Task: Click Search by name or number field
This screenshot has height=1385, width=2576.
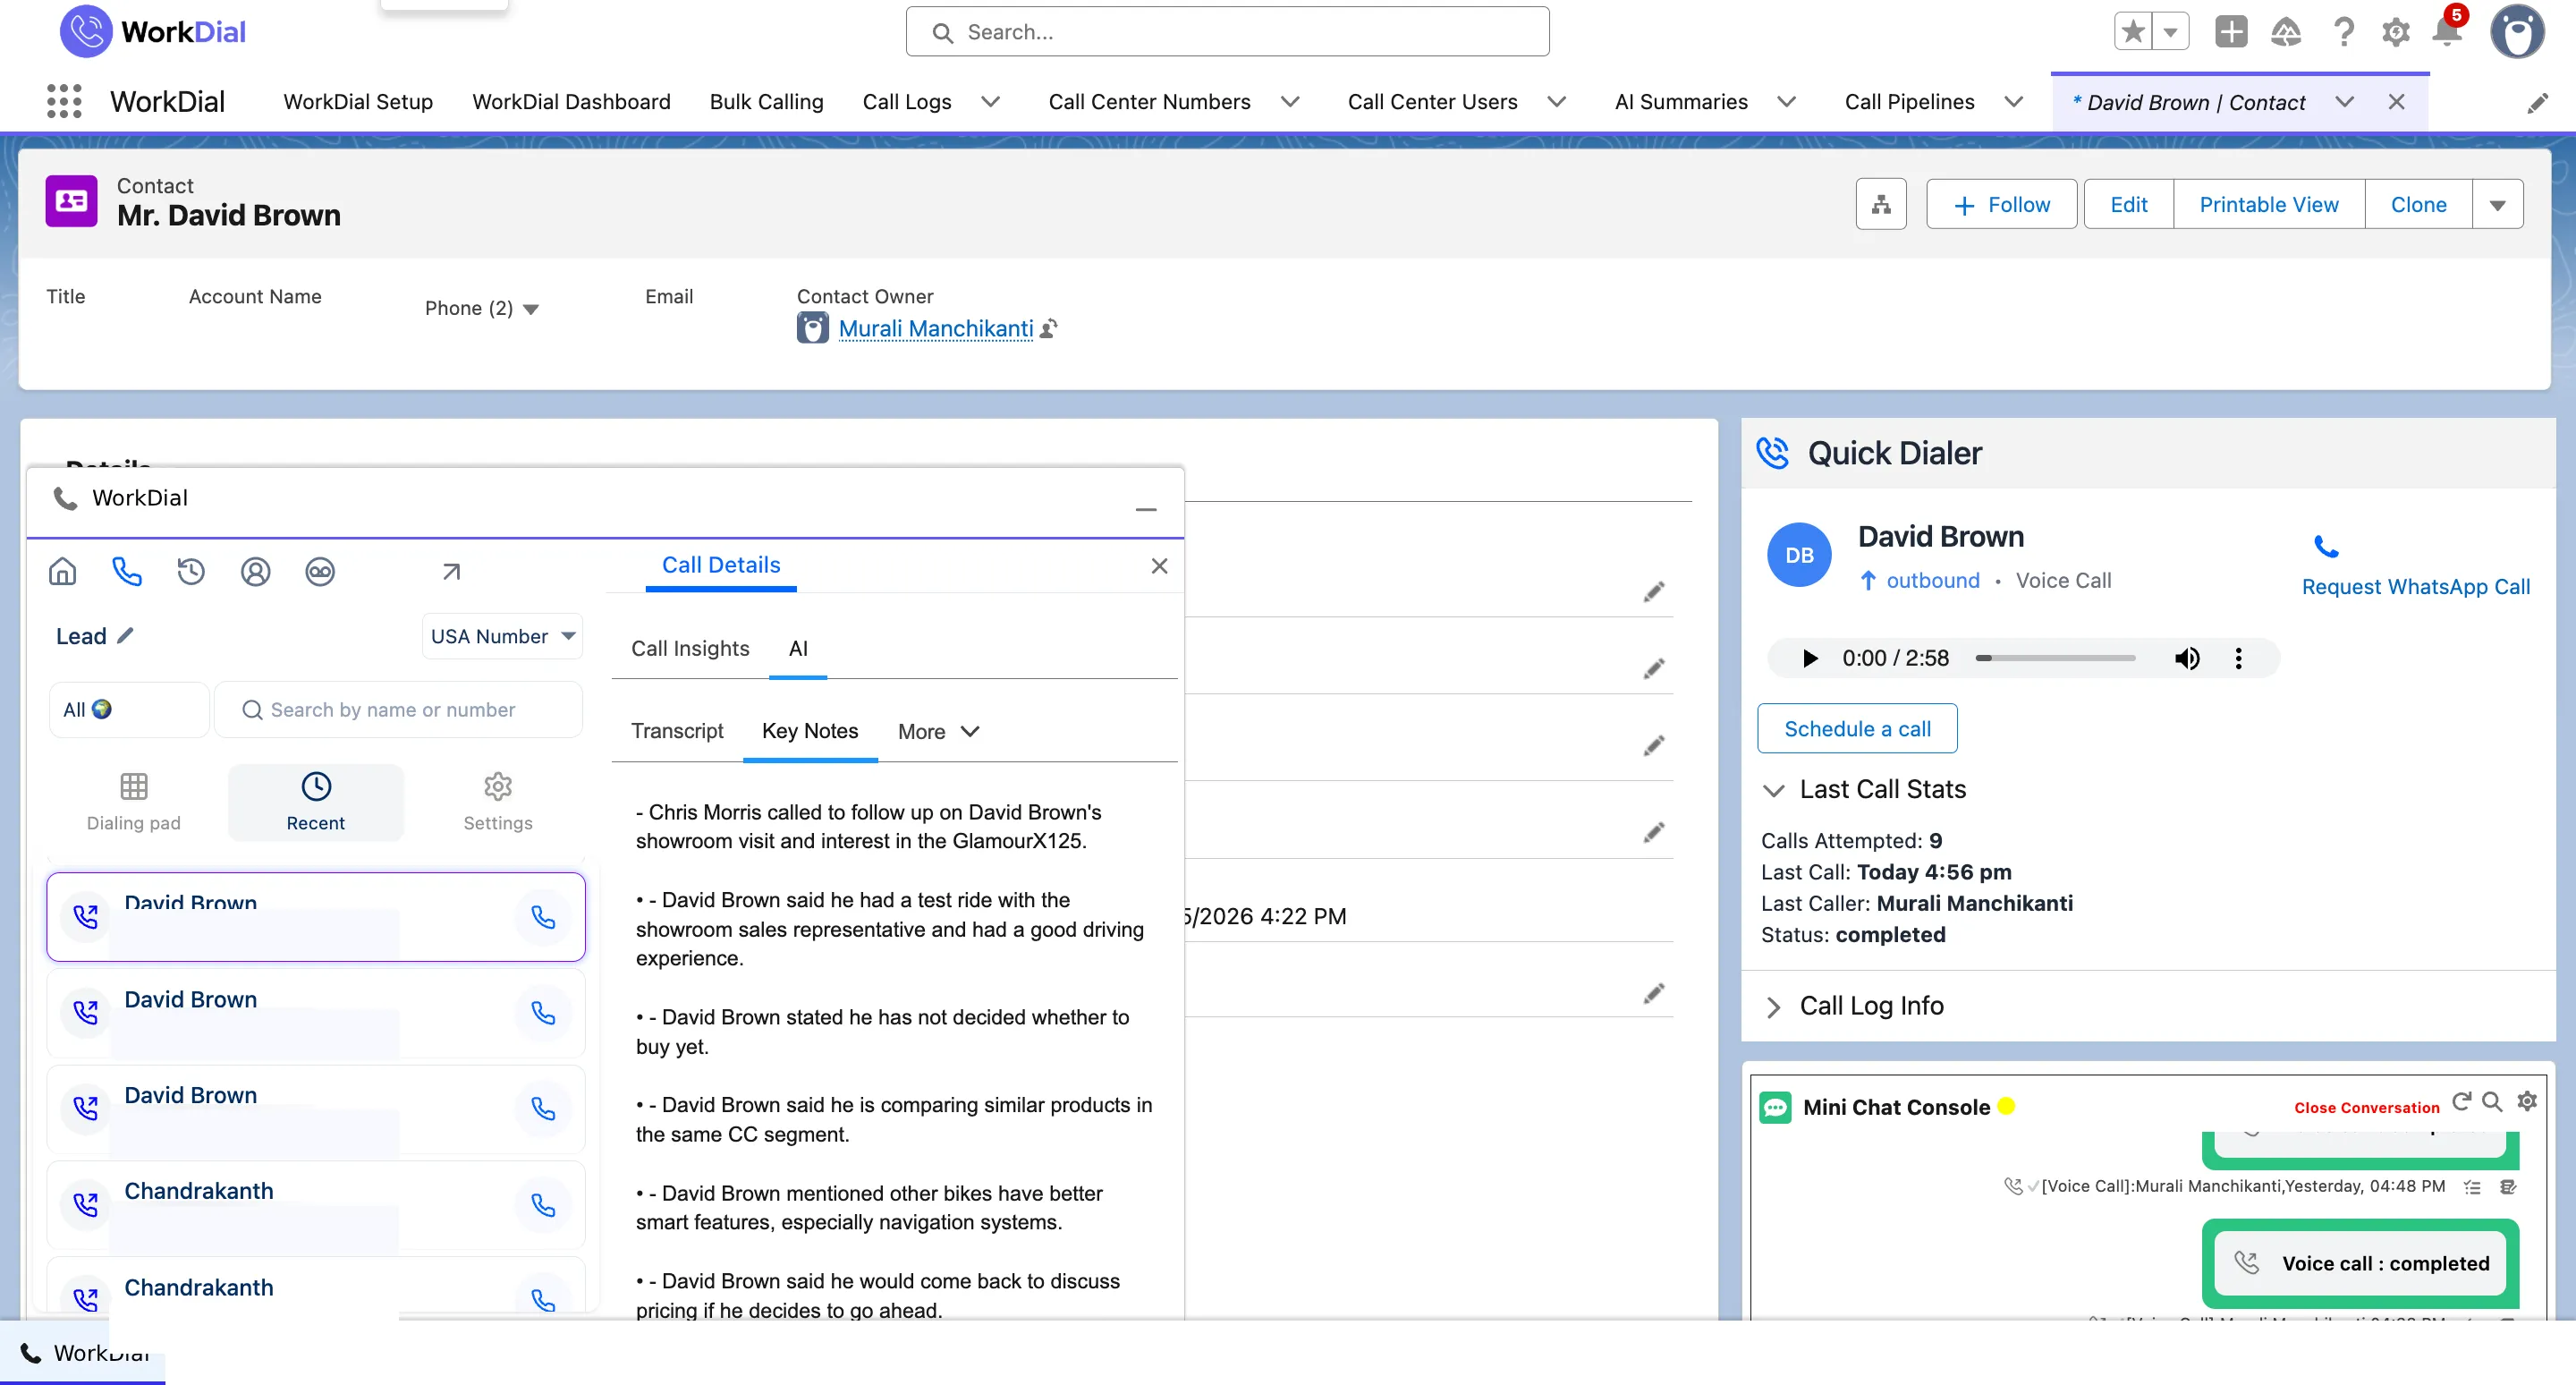Action: (398, 710)
